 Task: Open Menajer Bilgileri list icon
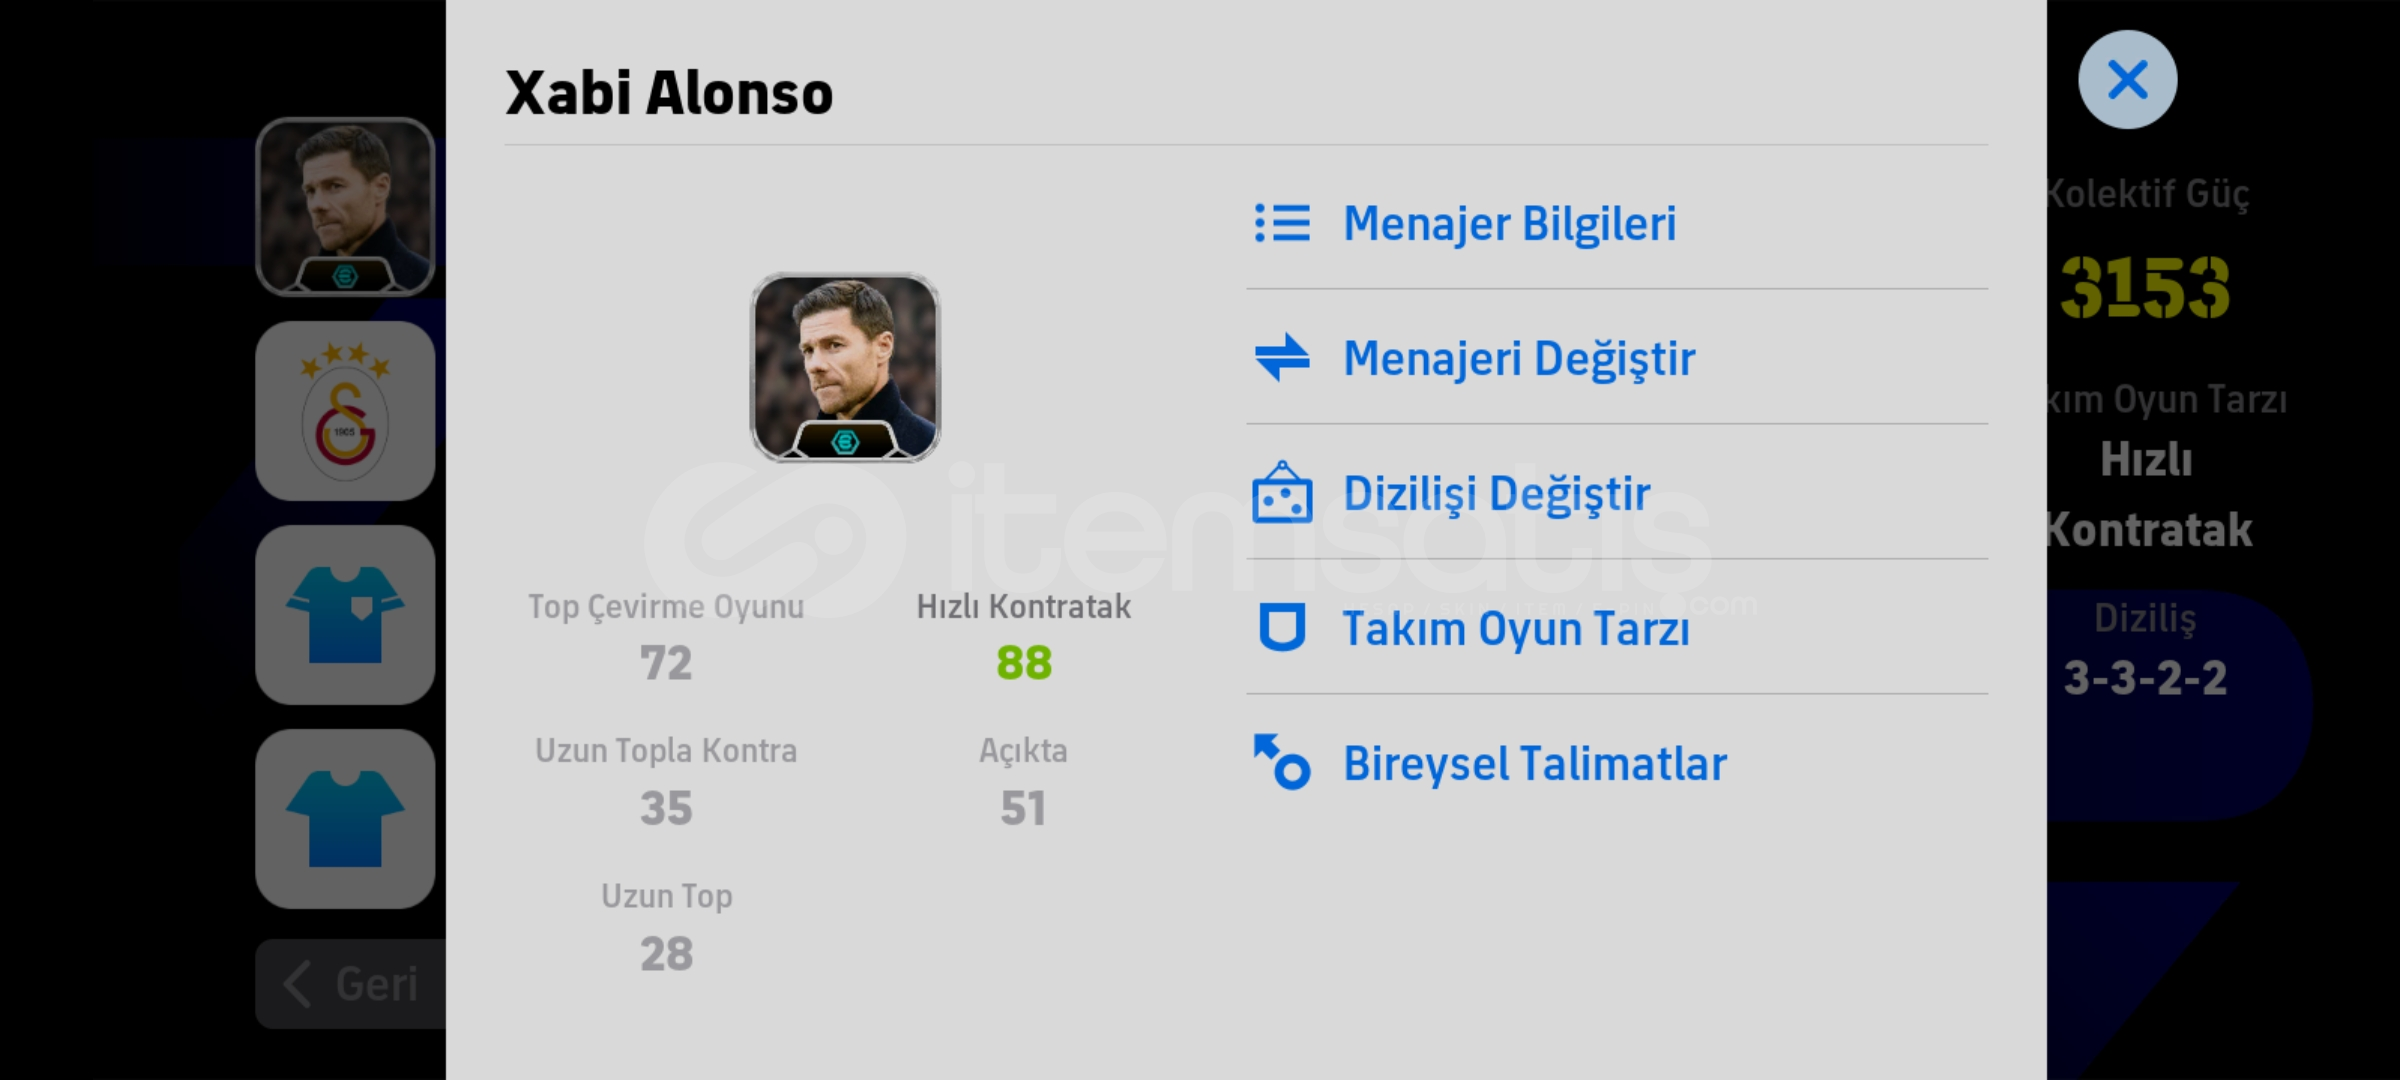1282,224
